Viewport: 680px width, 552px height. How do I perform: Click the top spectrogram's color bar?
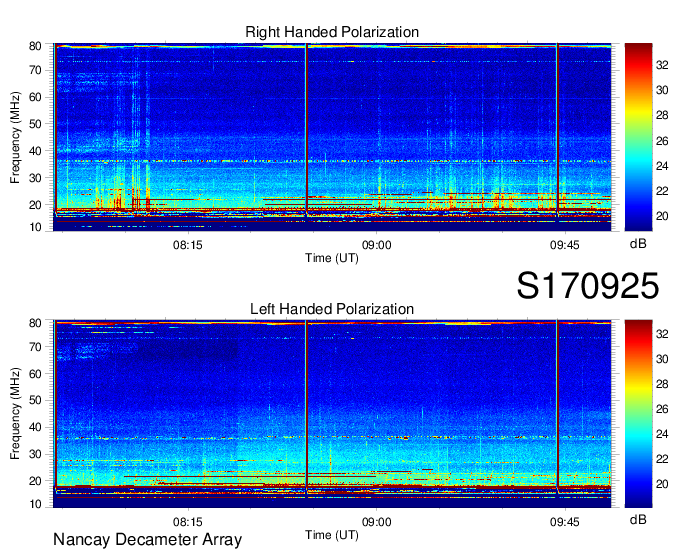[638, 137]
